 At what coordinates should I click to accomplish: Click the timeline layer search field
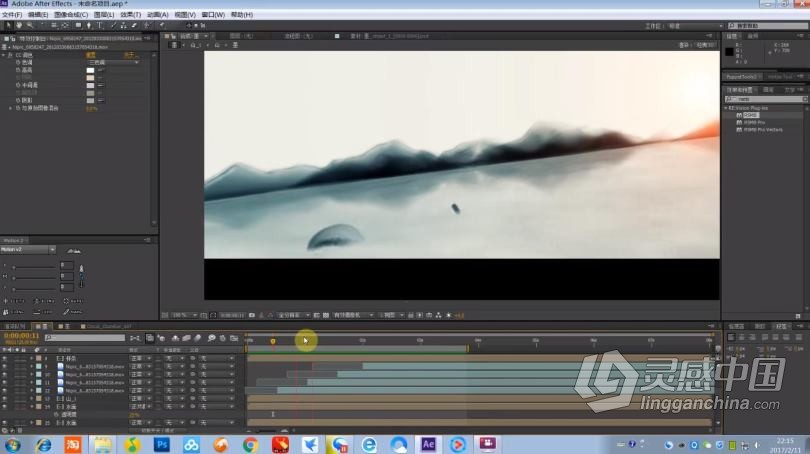click(x=85, y=338)
